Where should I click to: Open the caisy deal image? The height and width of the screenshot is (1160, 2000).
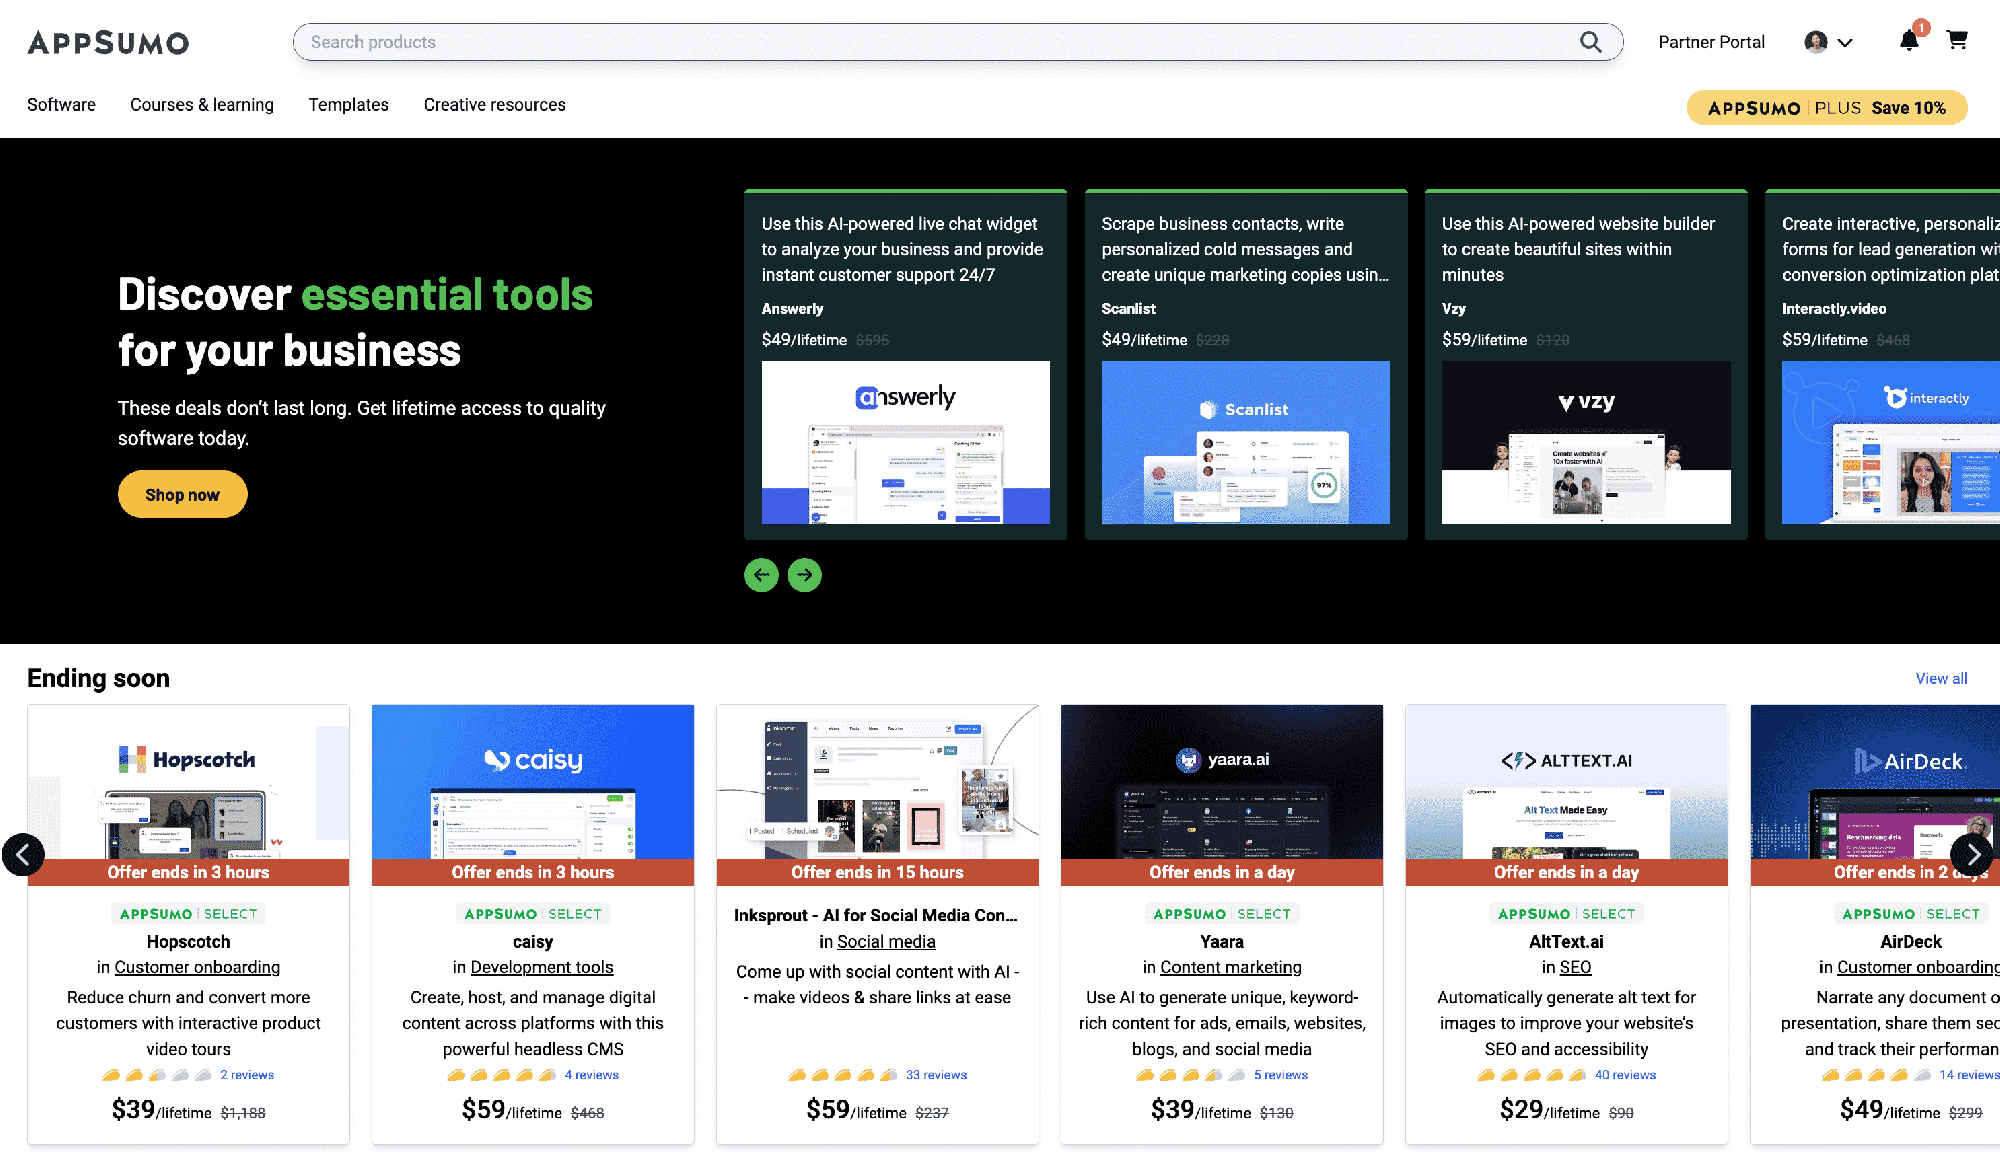click(533, 782)
